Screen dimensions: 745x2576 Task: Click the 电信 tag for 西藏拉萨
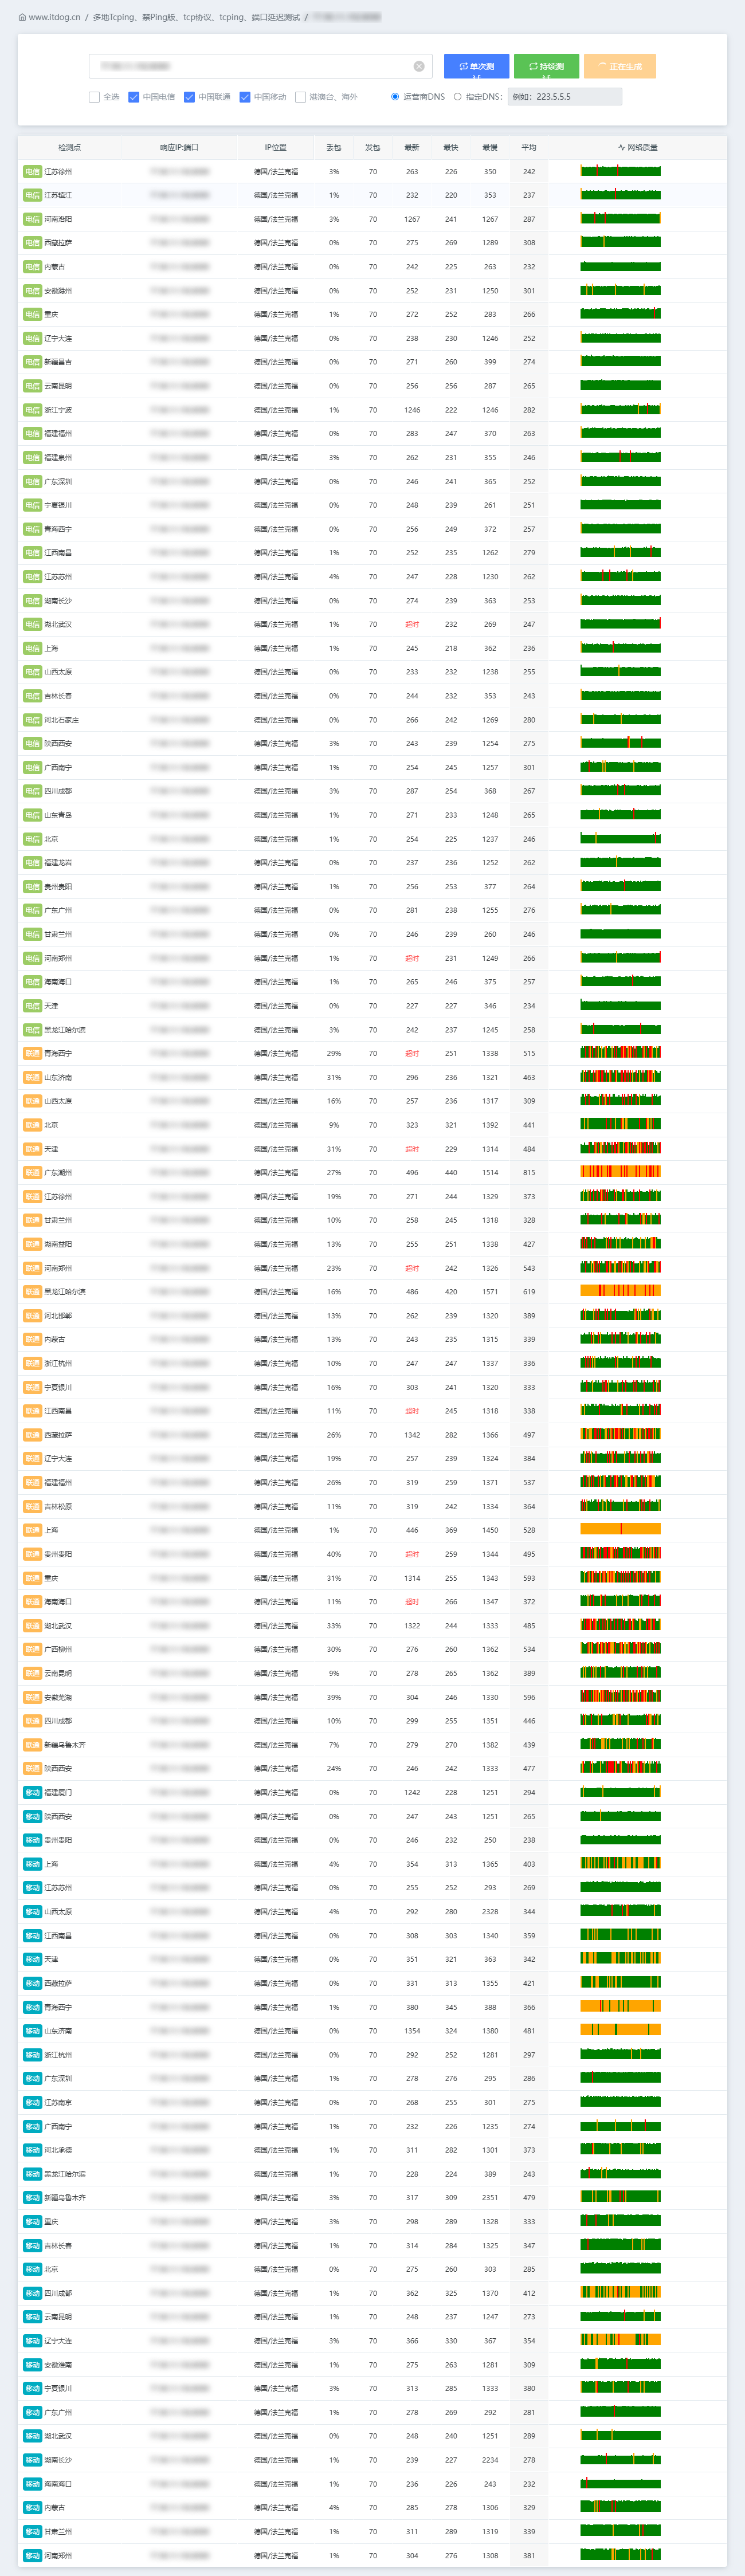click(32, 243)
